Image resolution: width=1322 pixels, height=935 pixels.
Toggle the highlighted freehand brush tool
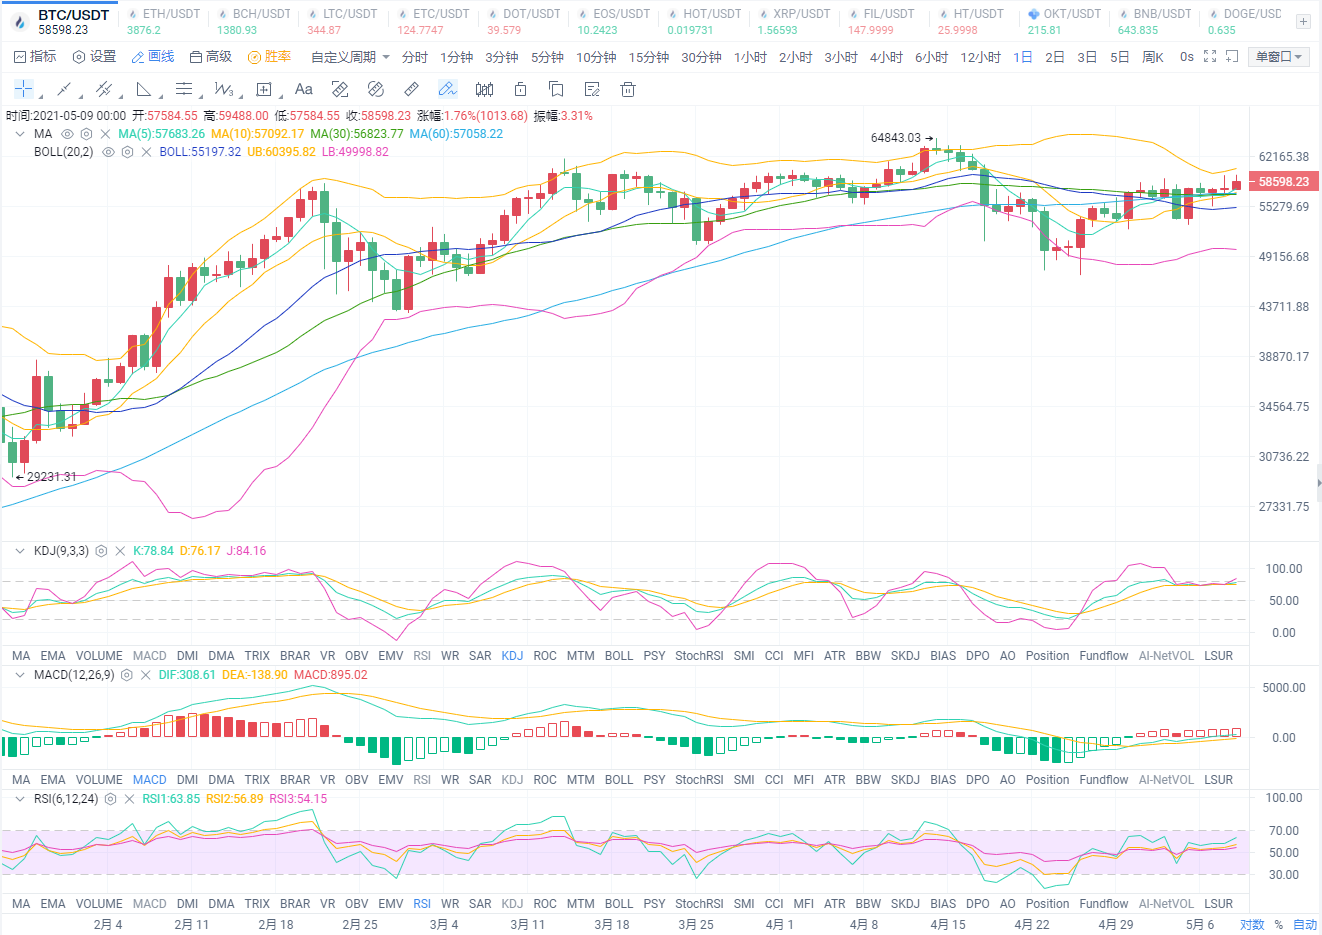click(448, 89)
